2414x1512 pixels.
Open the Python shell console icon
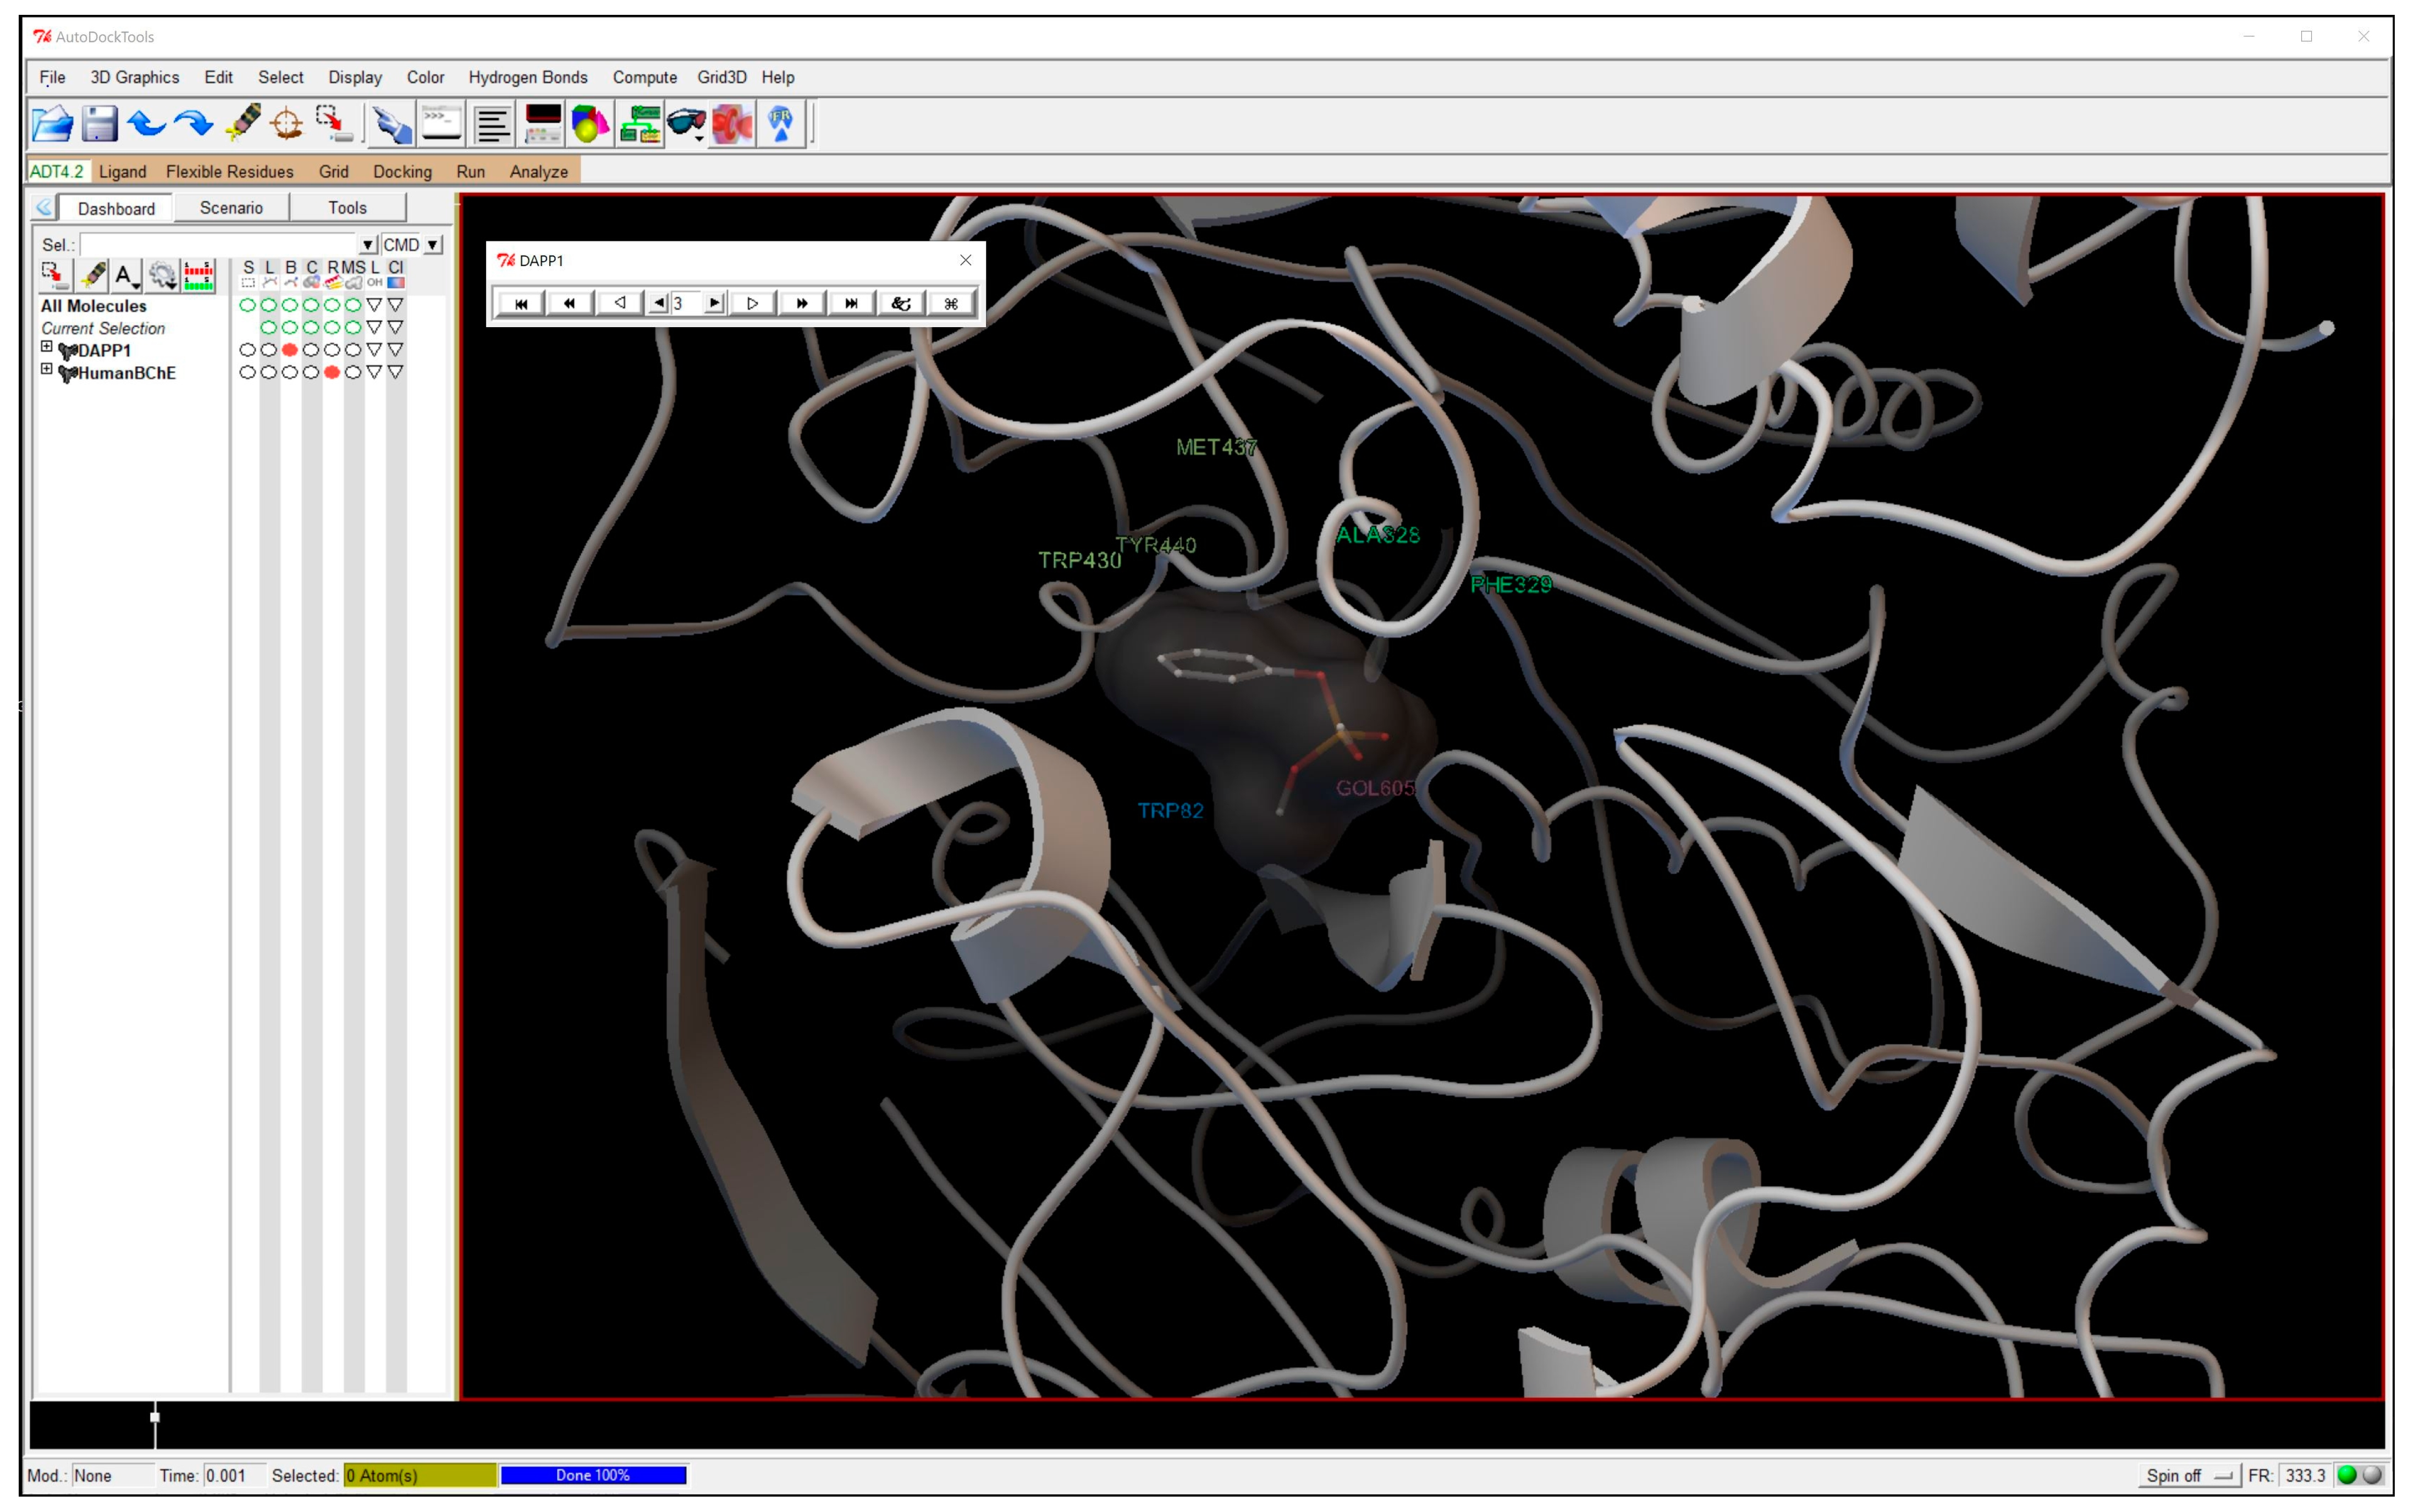[441, 124]
